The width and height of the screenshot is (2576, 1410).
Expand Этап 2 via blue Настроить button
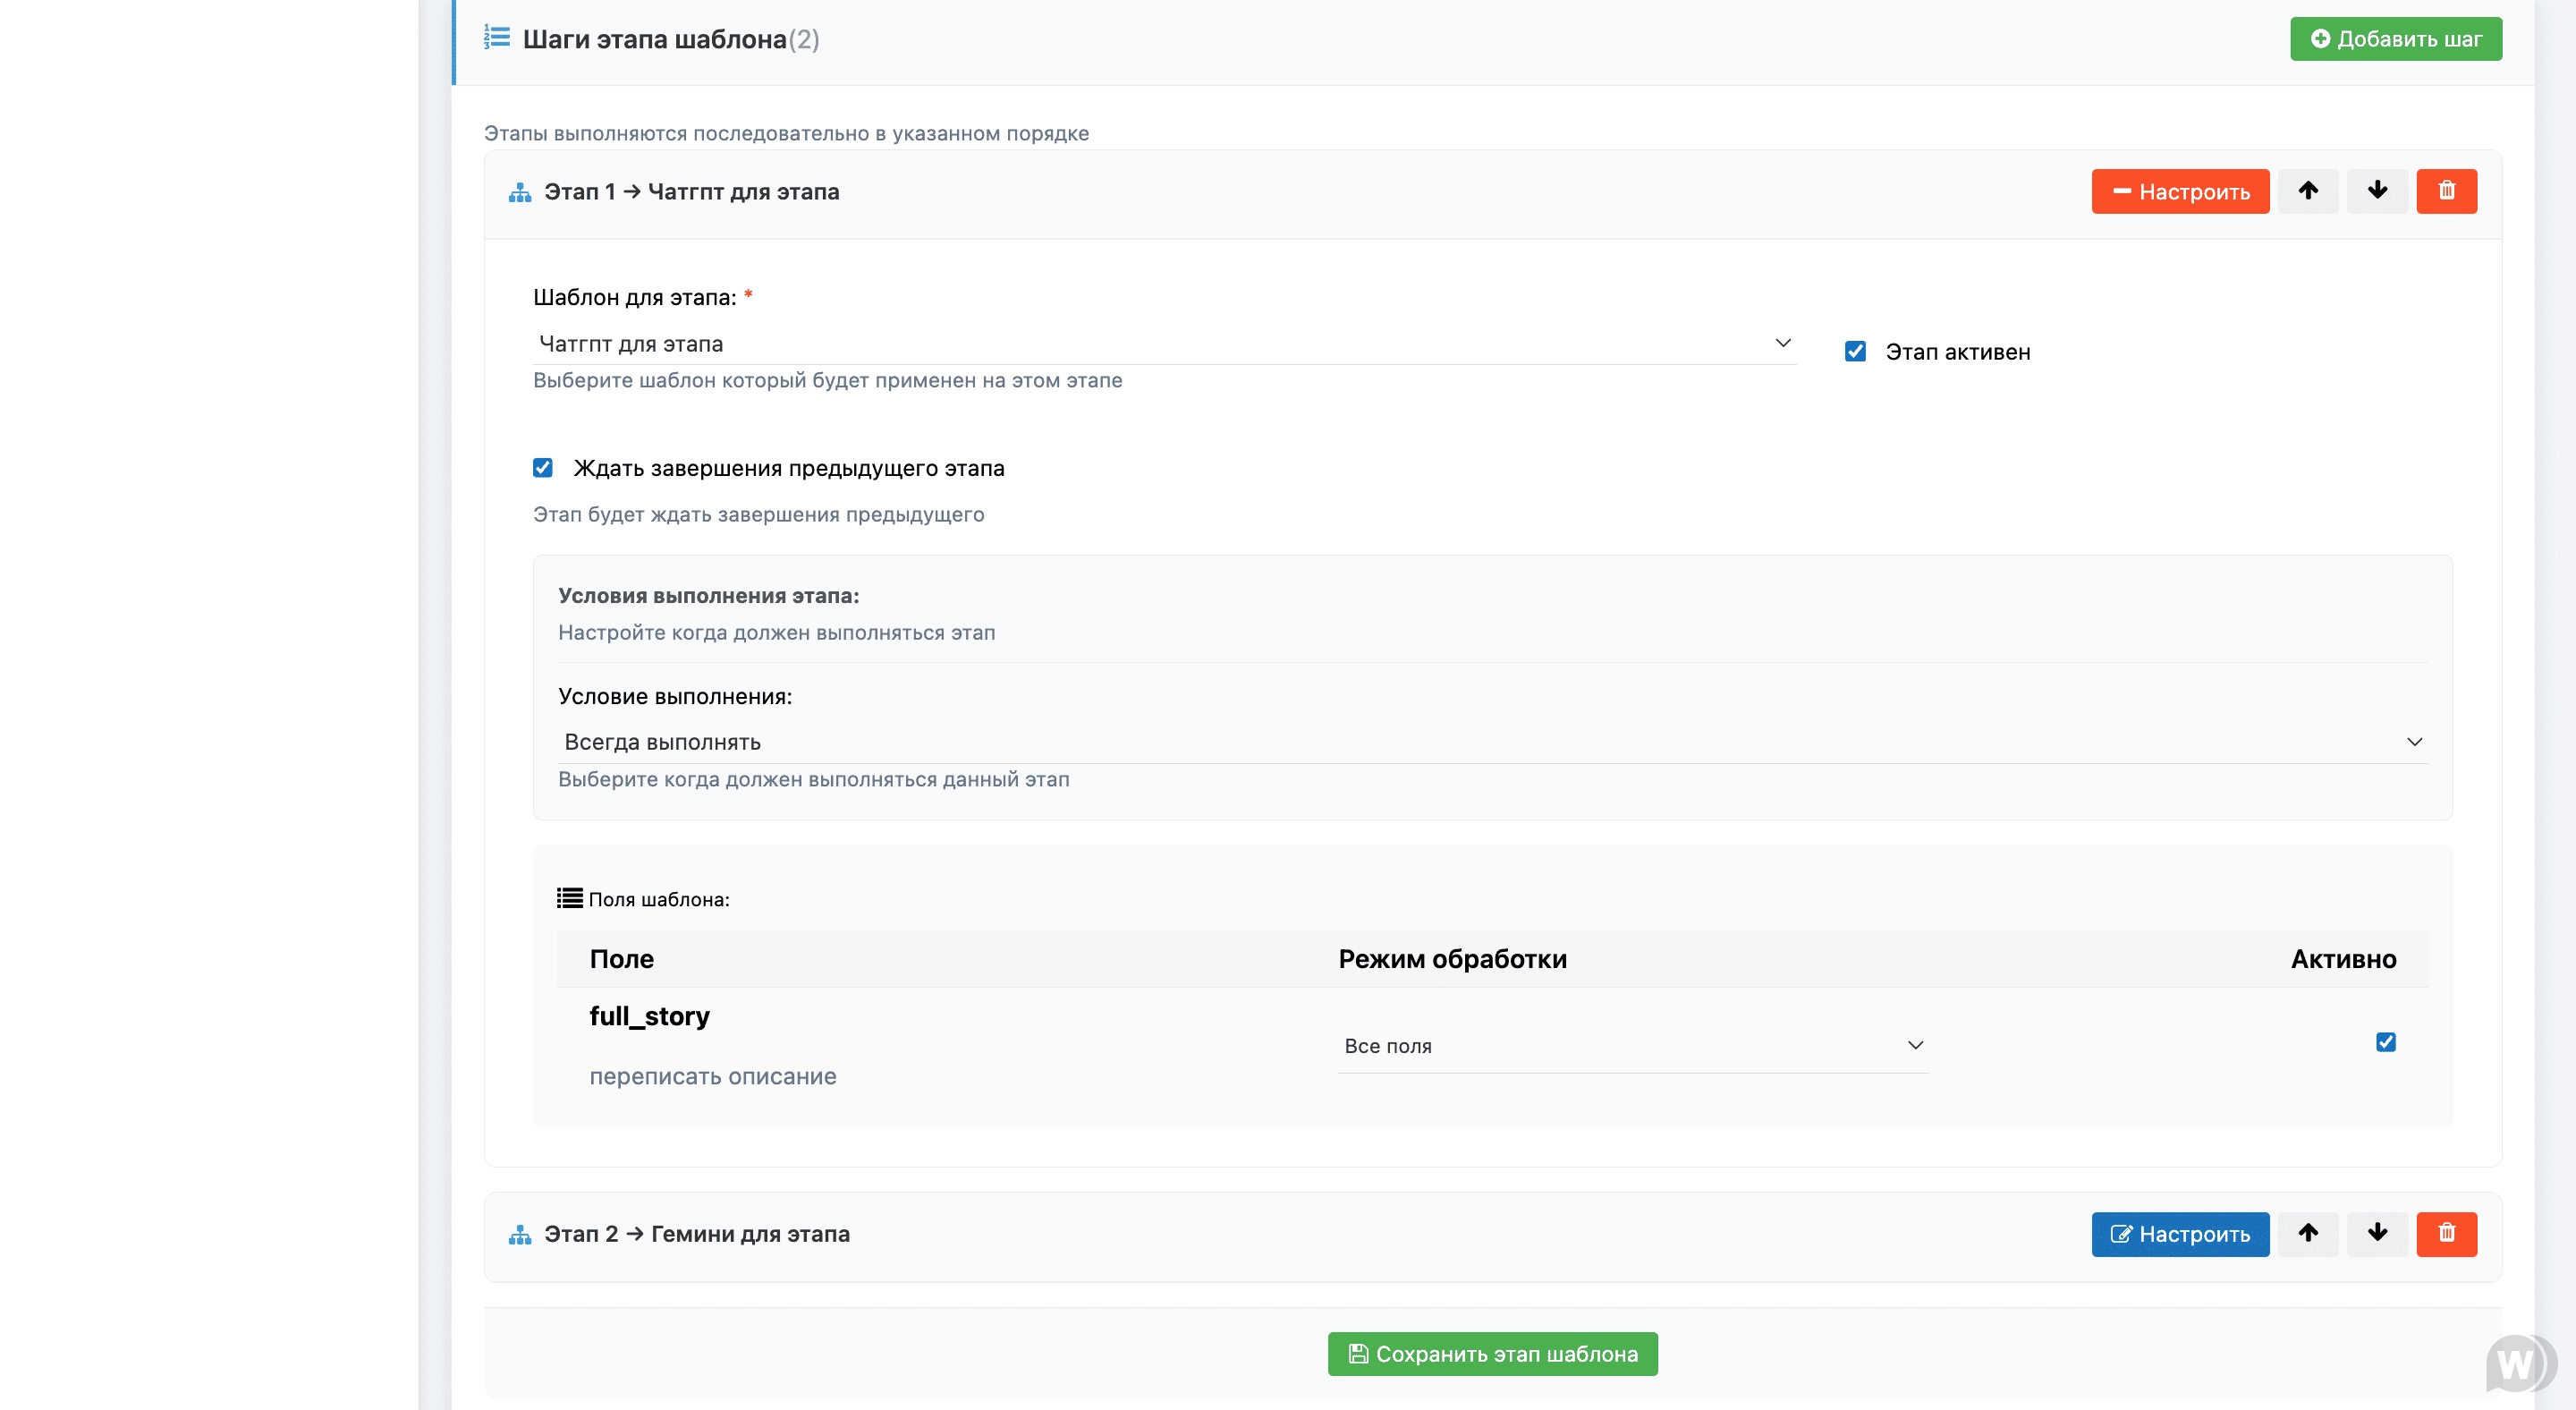[x=2180, y=1233]
